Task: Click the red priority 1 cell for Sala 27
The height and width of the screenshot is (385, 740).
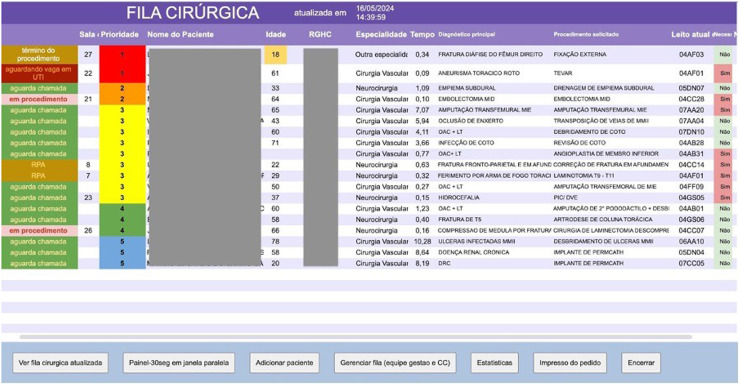Action: pyautogui.click(x=122, y=55)
